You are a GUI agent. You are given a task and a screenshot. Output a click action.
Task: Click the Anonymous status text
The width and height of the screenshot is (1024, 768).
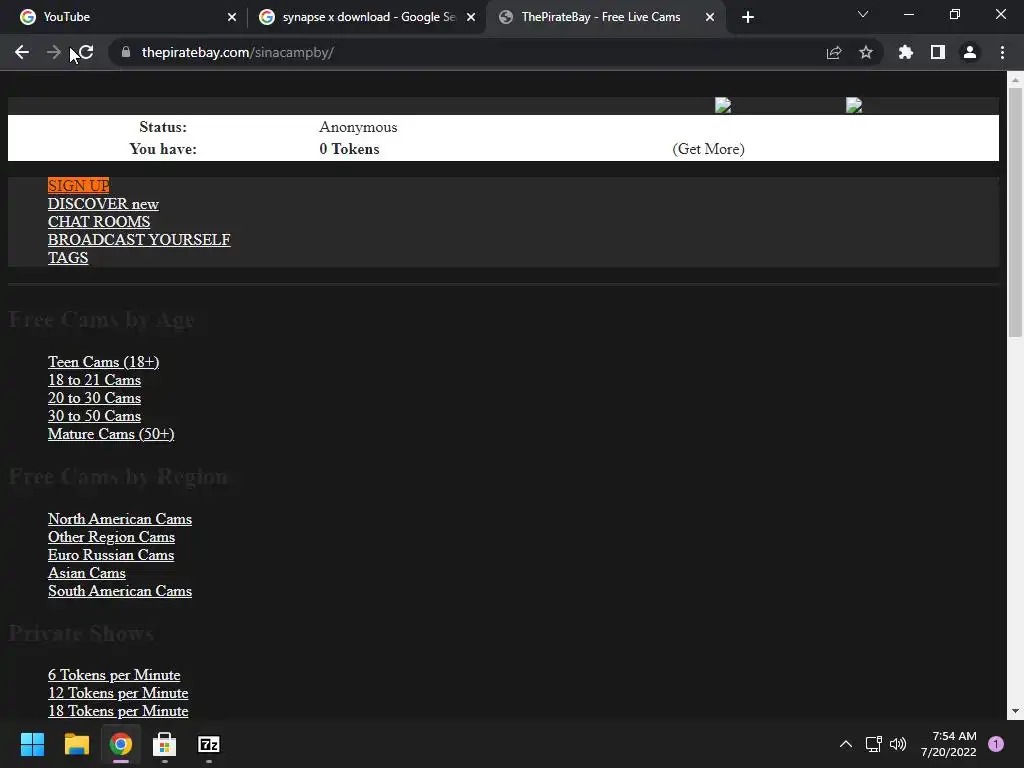point(358,127)
